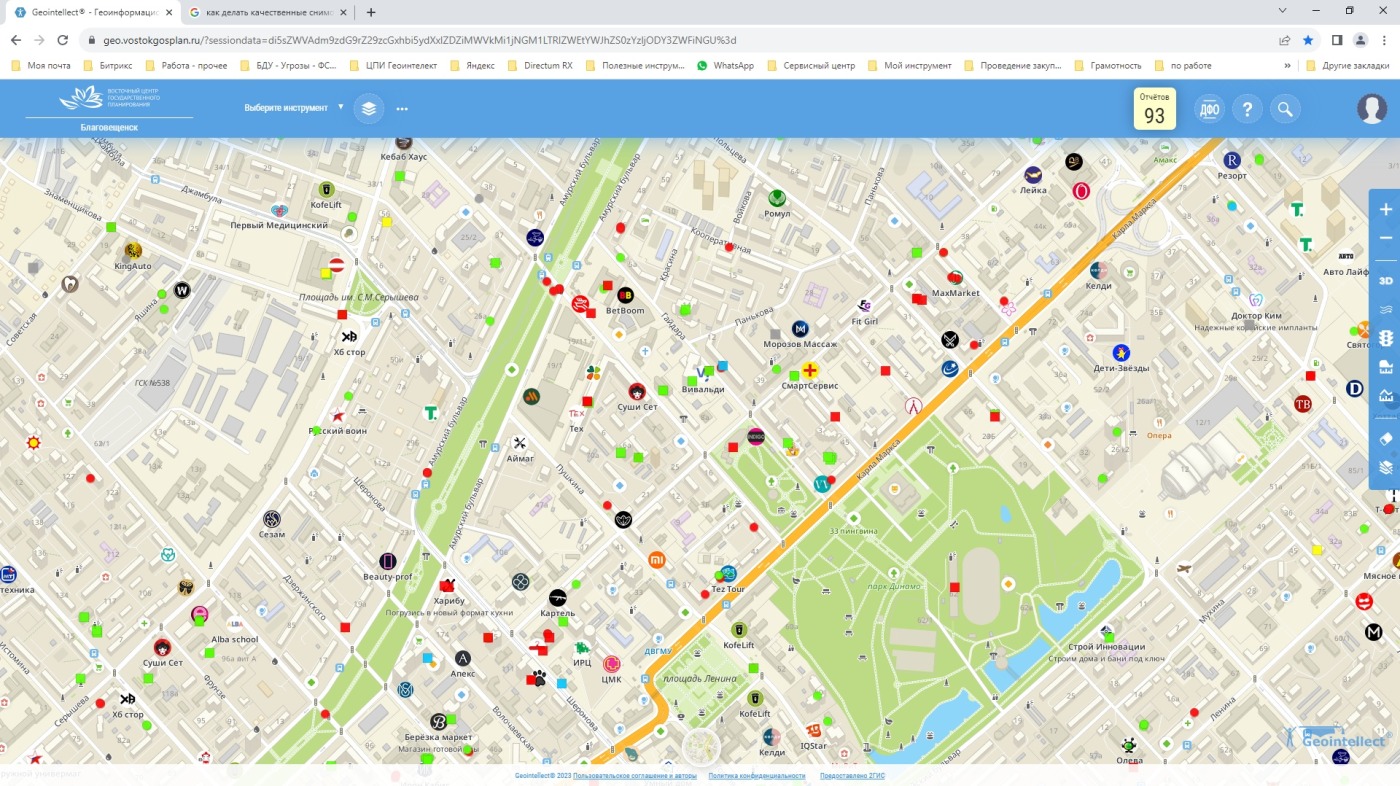Select the Geointellect browser tab
This screenshot has height=786, width=1400.
pos(92,12)
